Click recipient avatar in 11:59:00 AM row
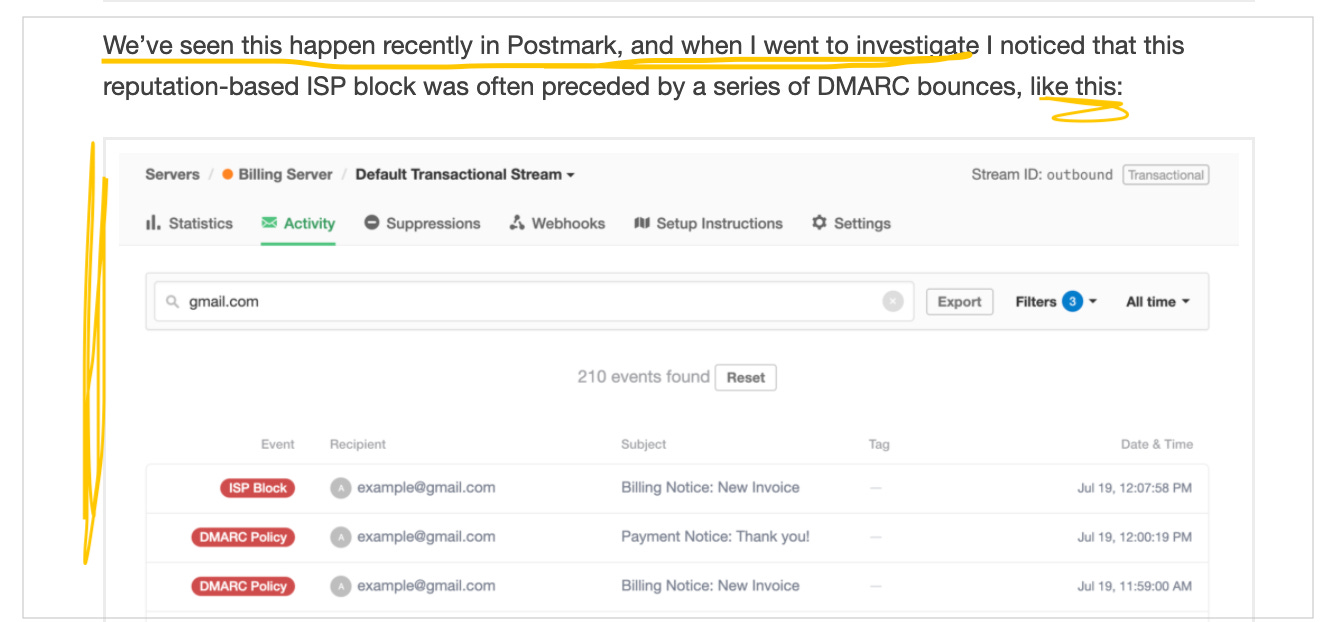This screenshot has width=1326, height=622. point(341,586)
